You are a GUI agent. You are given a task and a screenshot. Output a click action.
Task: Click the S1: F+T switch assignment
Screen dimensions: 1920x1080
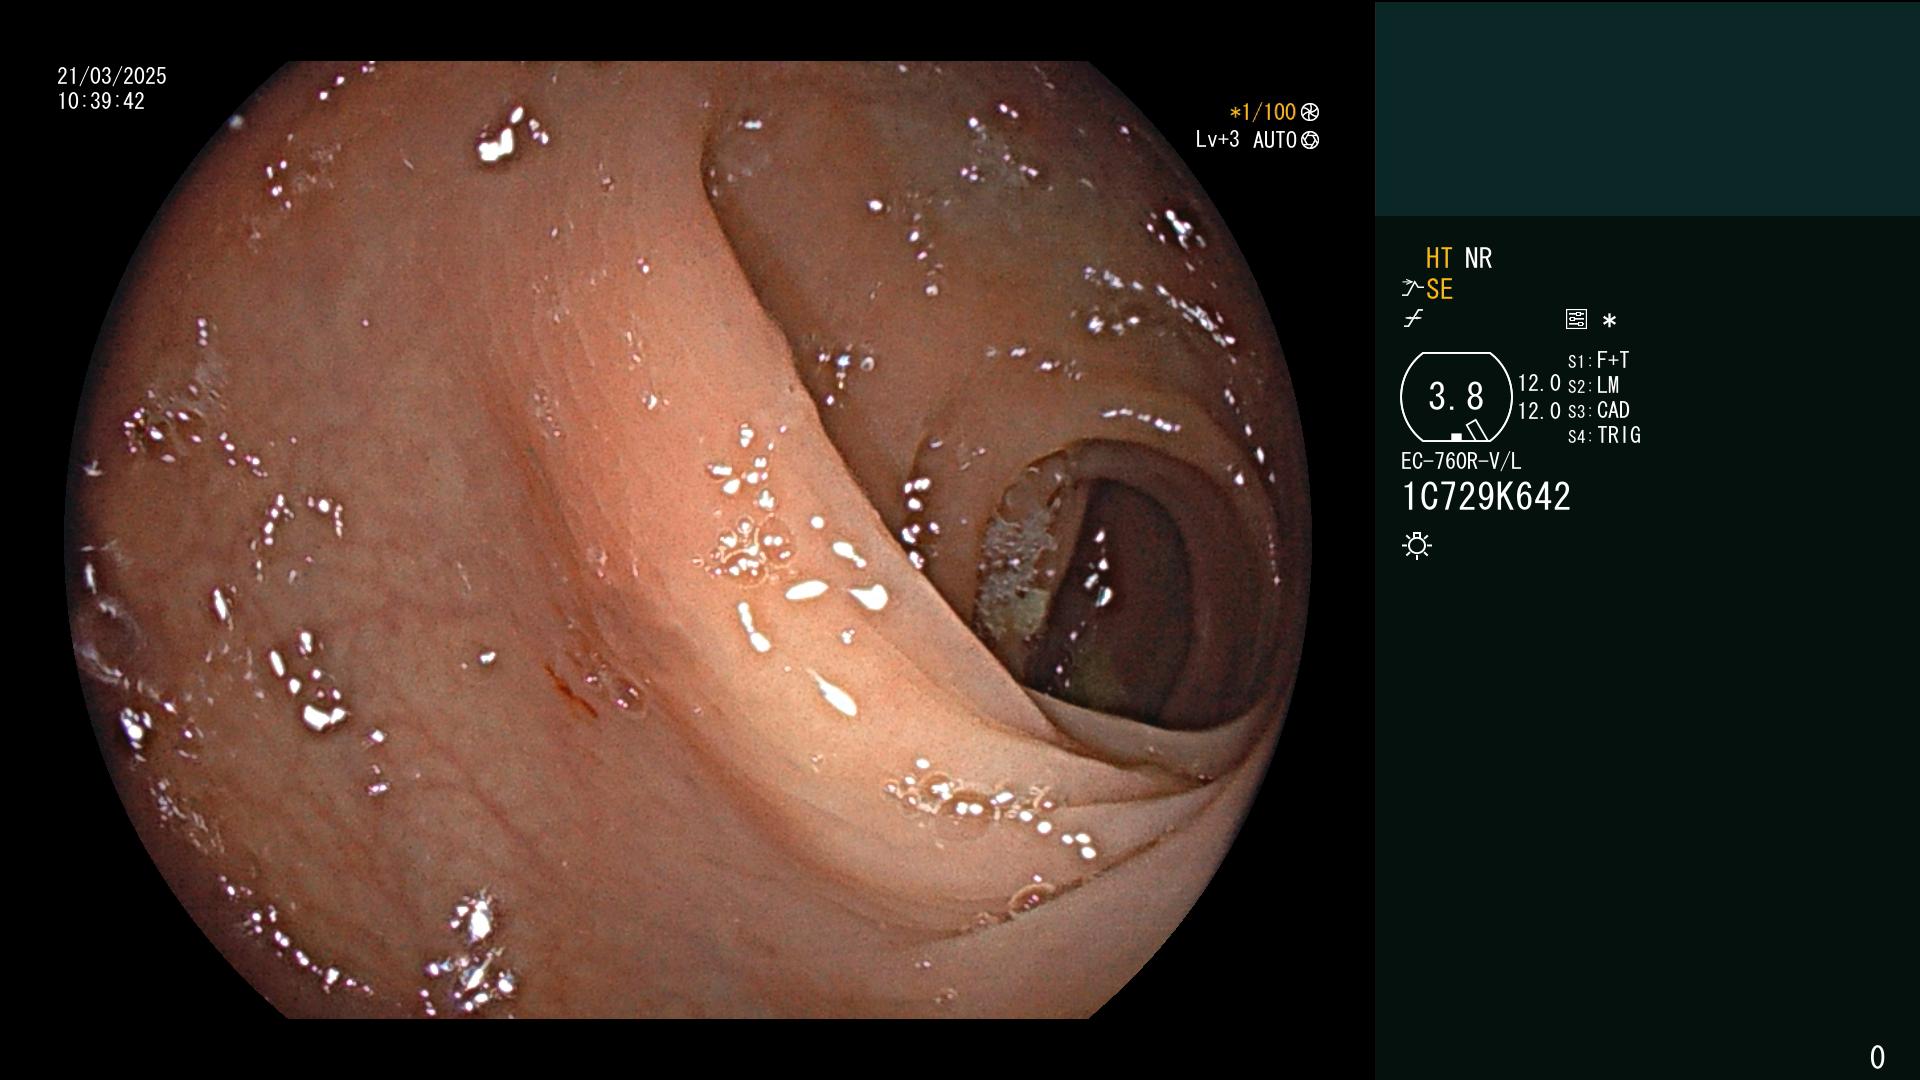click(1598, 360)
